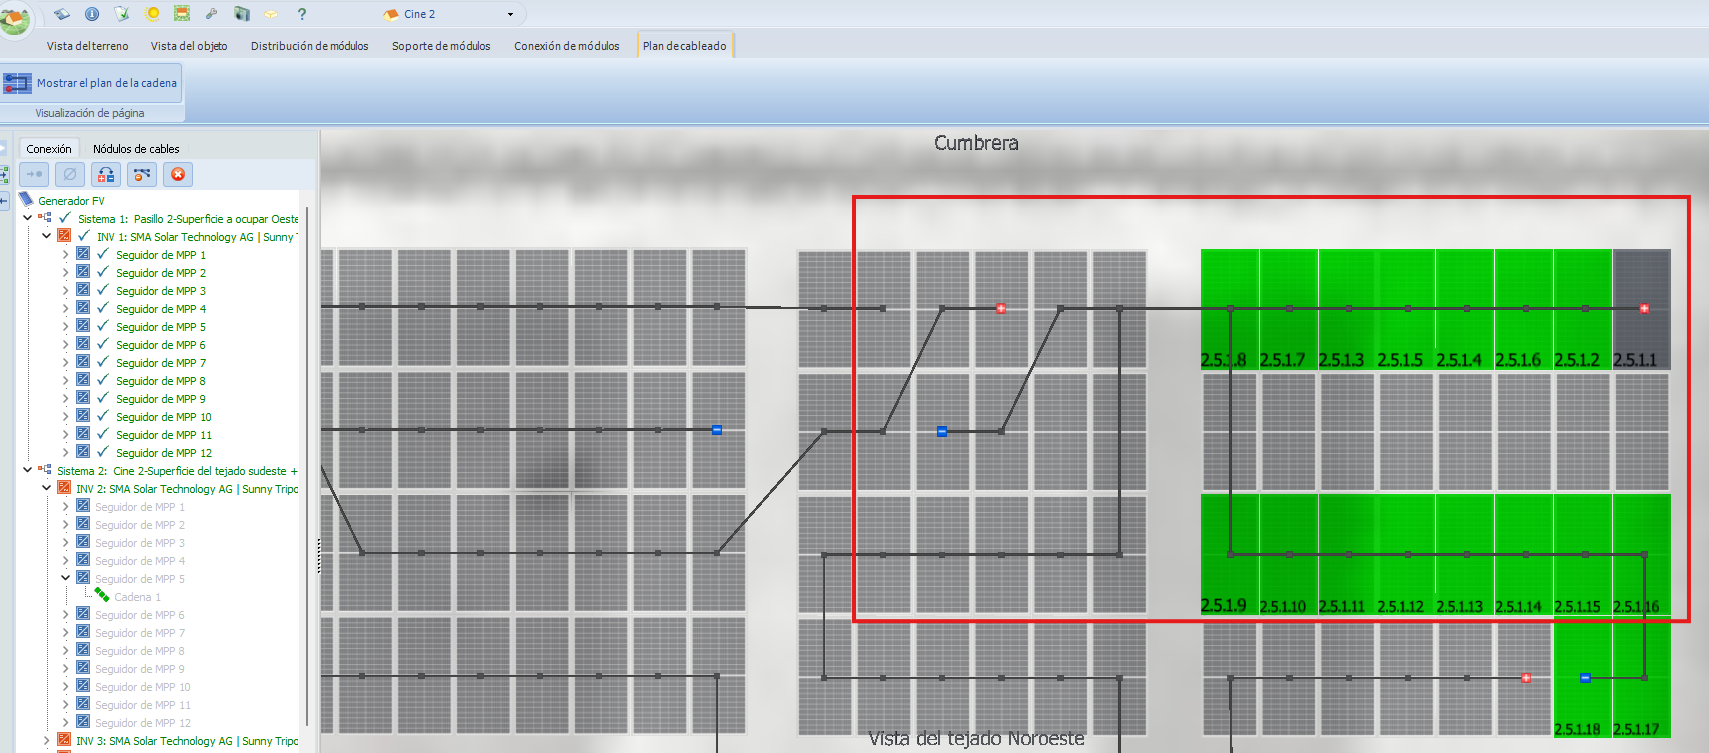Click checkmark of Sistema 1 Seguidor de MPP 11
This screenshot has height=753, width=1709.
pos(103,434)
